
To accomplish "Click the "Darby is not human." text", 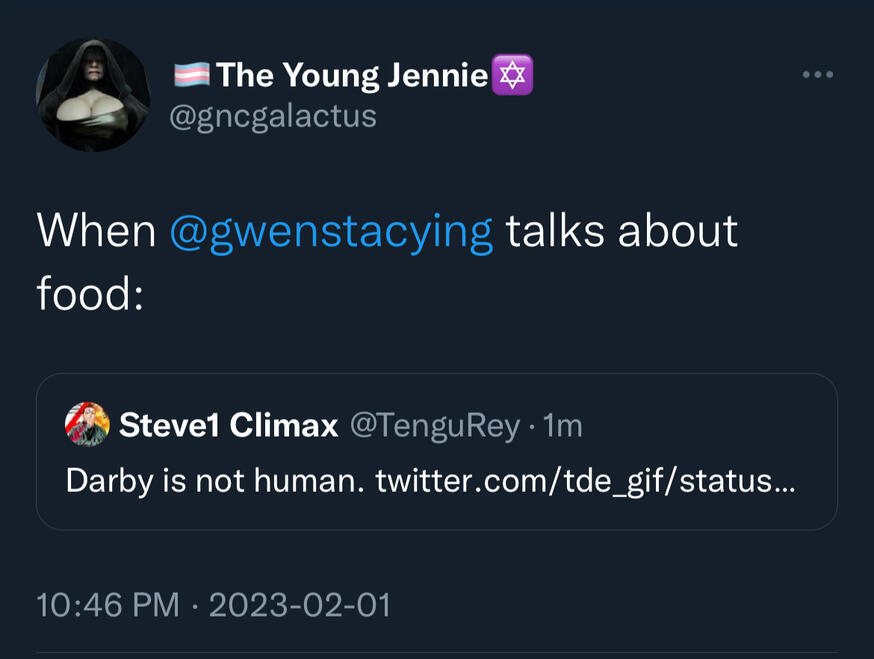I will [214, 481].
